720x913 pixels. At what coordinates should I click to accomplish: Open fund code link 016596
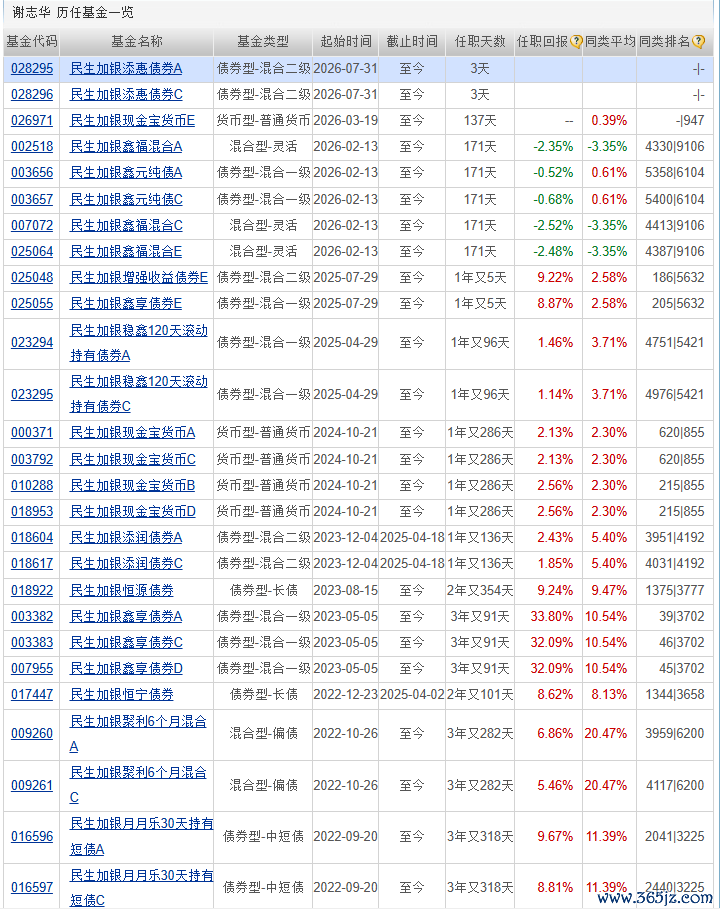[x=32, y=837]
